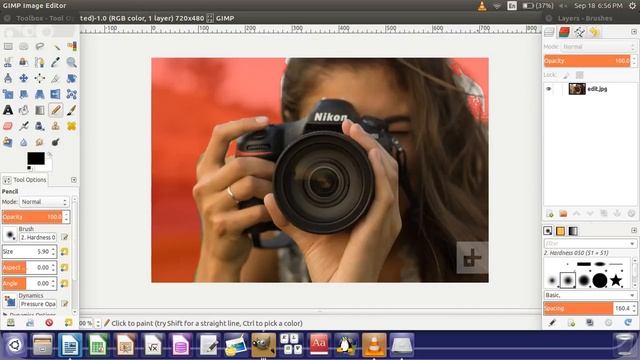Screen dimensions: 640x360
Task: Select the Perspective tool
Action: point(40,94)
